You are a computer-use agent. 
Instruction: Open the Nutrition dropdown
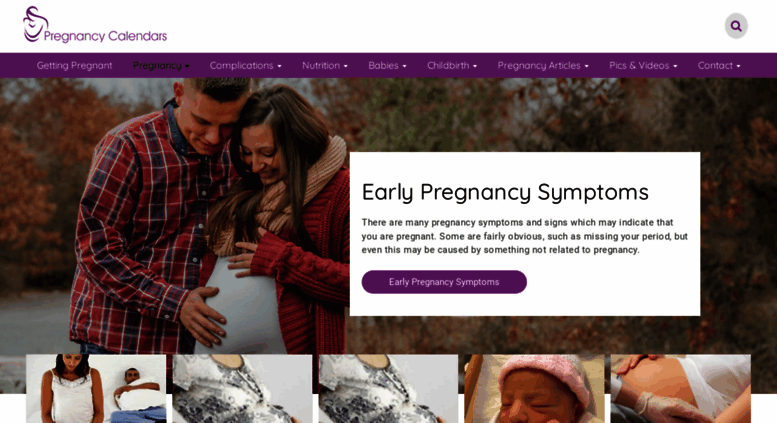(325, 65)
